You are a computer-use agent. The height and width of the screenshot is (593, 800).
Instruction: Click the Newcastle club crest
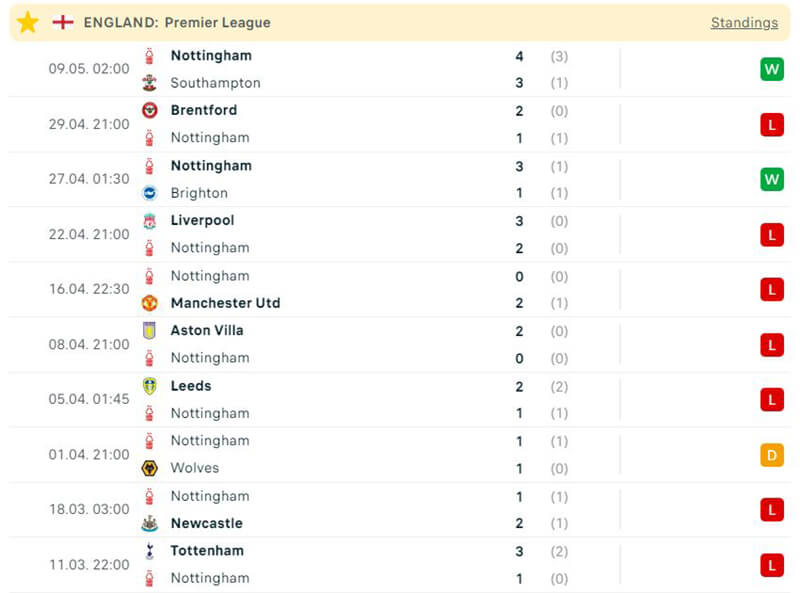point(150,523)
